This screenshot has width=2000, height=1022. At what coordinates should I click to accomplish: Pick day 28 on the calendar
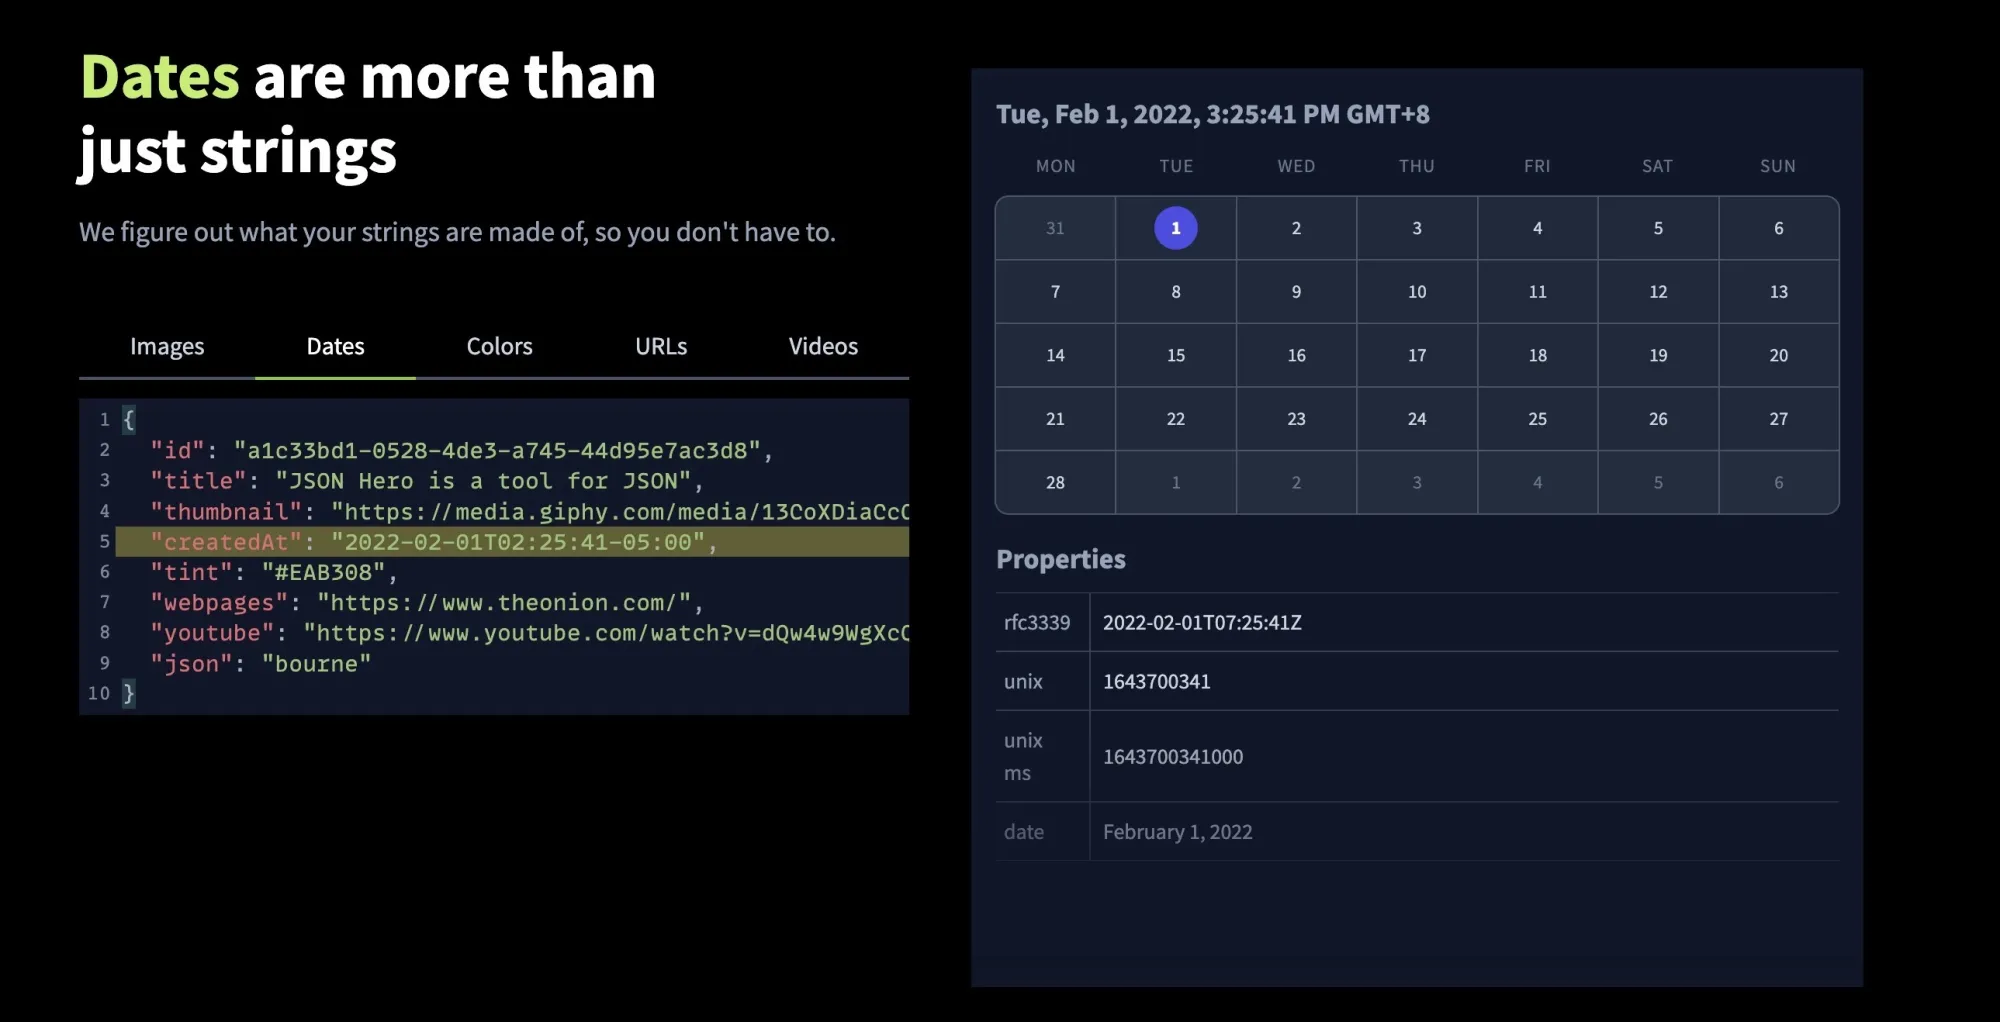pos(1055,482)
